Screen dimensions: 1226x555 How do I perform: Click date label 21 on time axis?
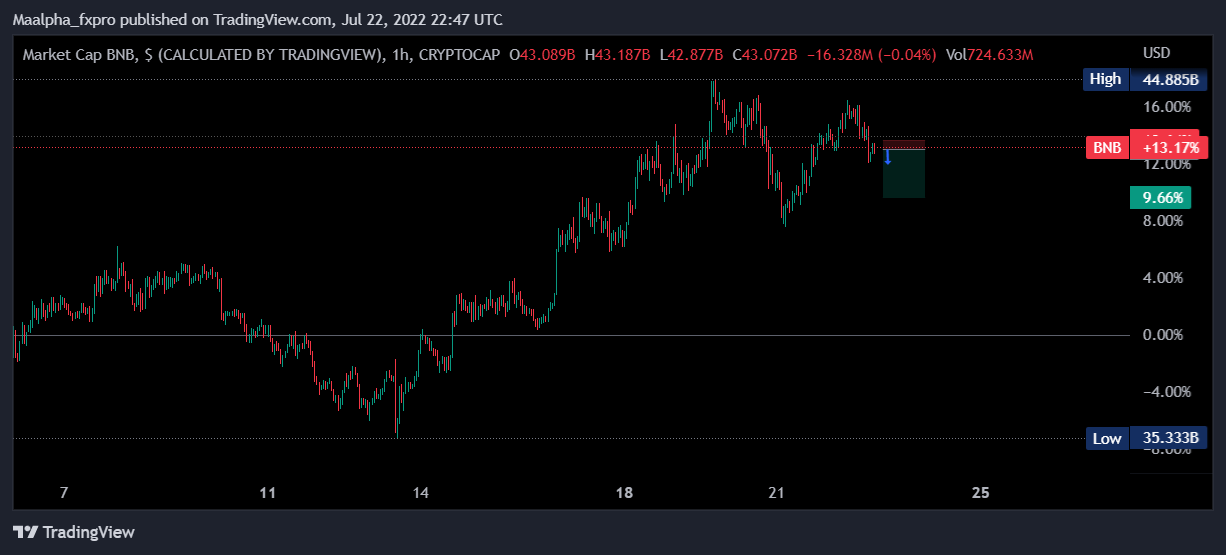pos(778,493)
